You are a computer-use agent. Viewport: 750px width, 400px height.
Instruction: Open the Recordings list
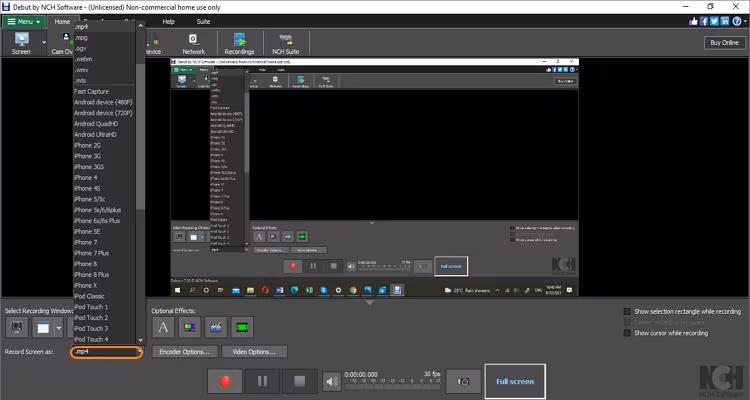coord(239,43)
